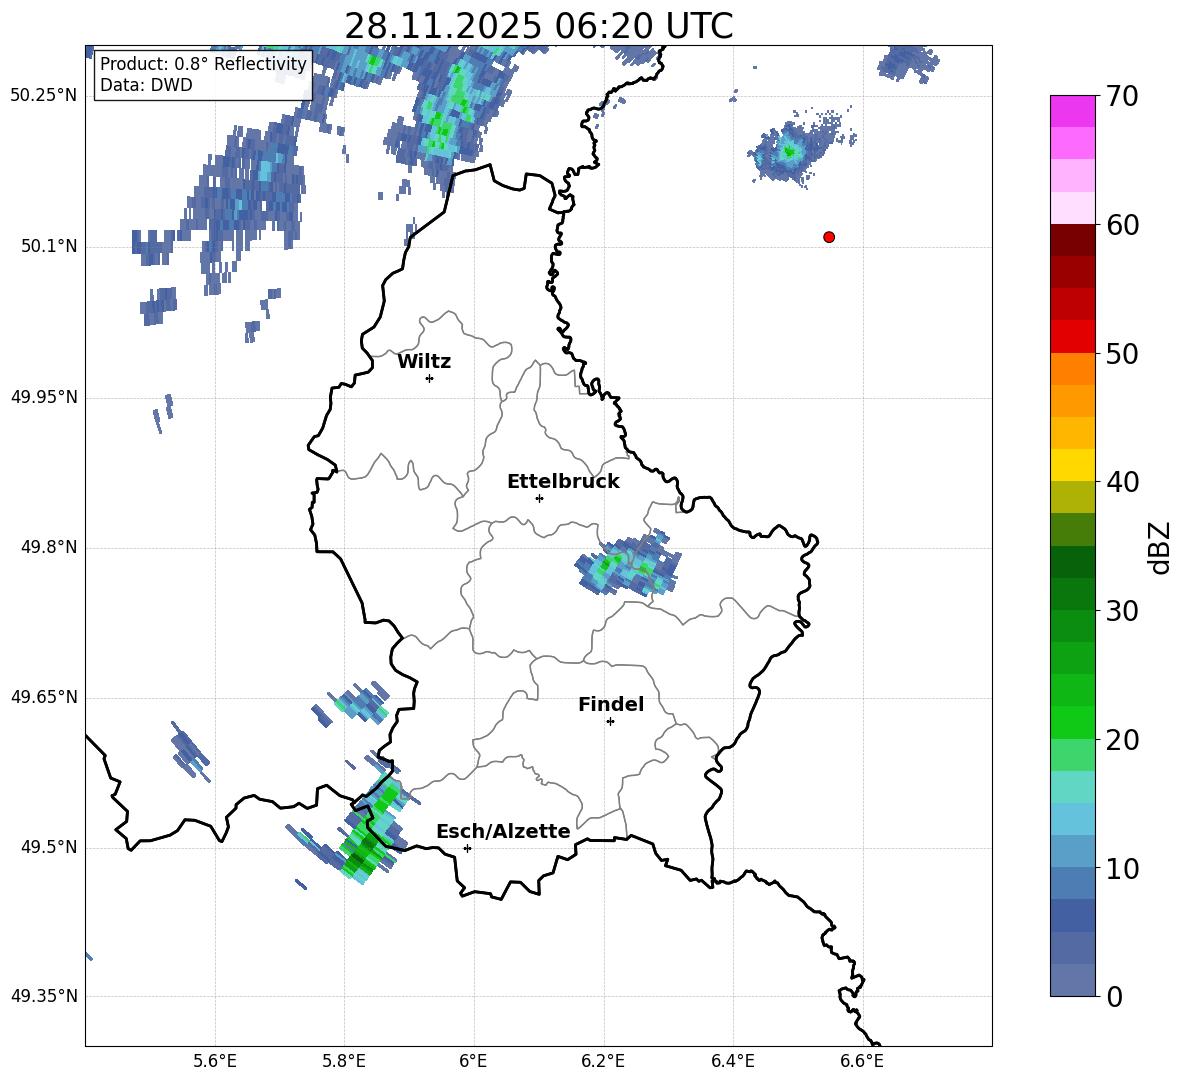1184x1081 pixels.
Task: Click the 60 value on the colorbar
Action: pos(1122,225)
